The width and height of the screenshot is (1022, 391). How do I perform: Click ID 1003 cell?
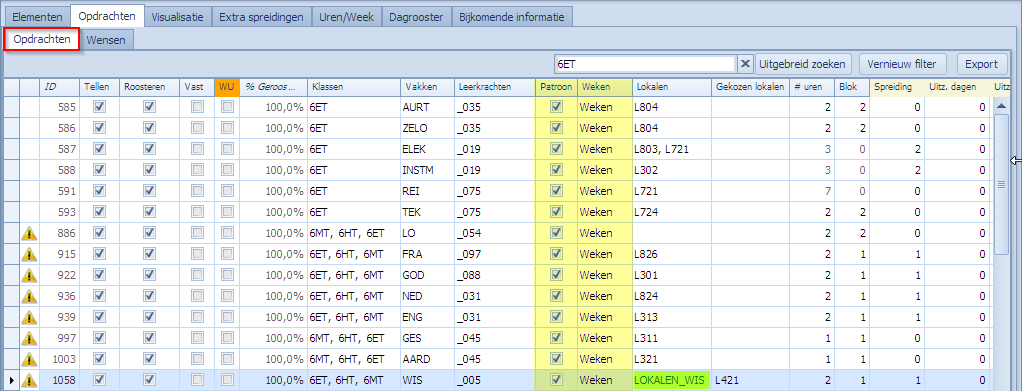59,358
